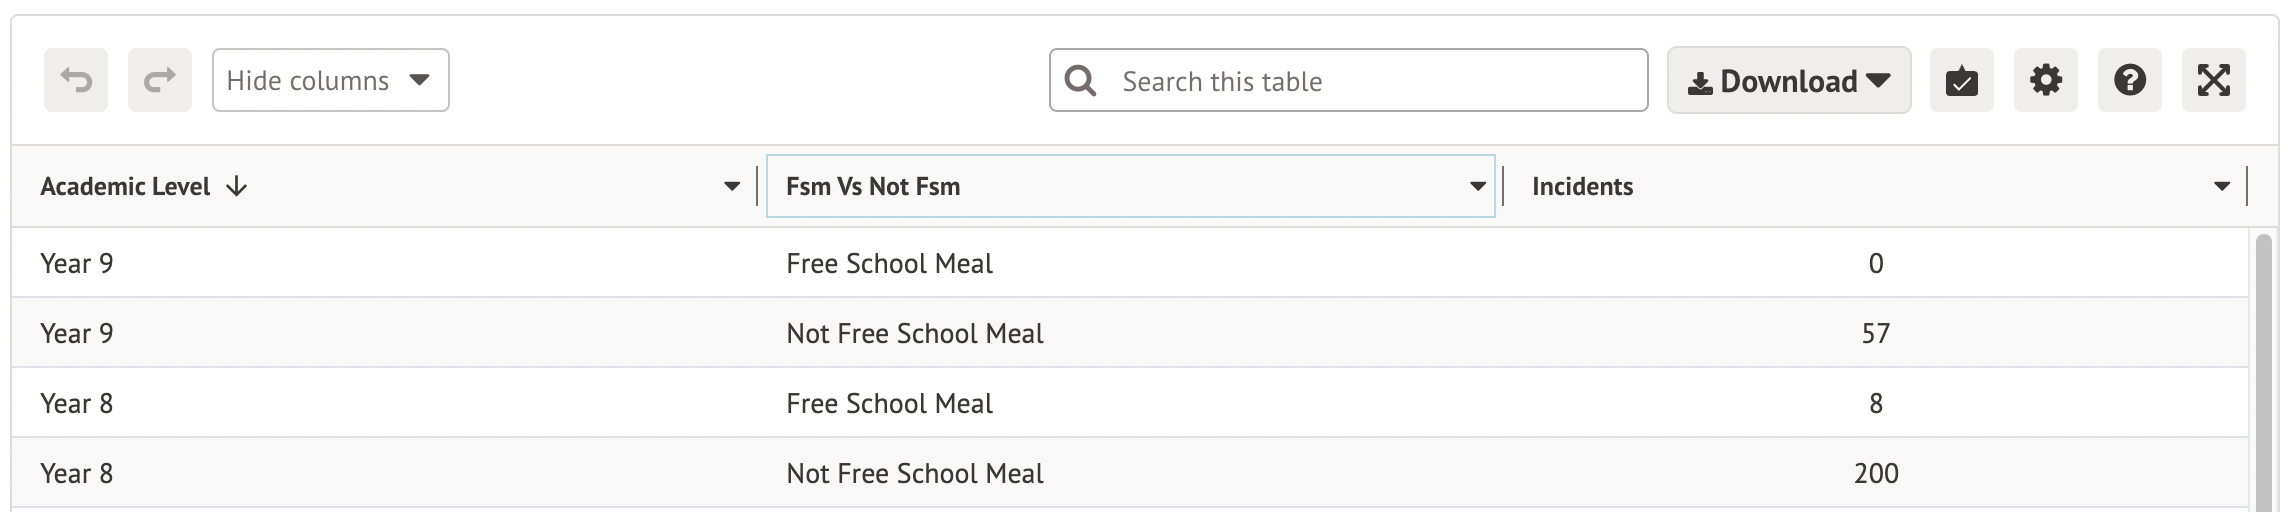Image resolution: width=2294 pixels, height=512 pixels.
Task: Click the help question mark icon
Action: (x=2129, y=80)
